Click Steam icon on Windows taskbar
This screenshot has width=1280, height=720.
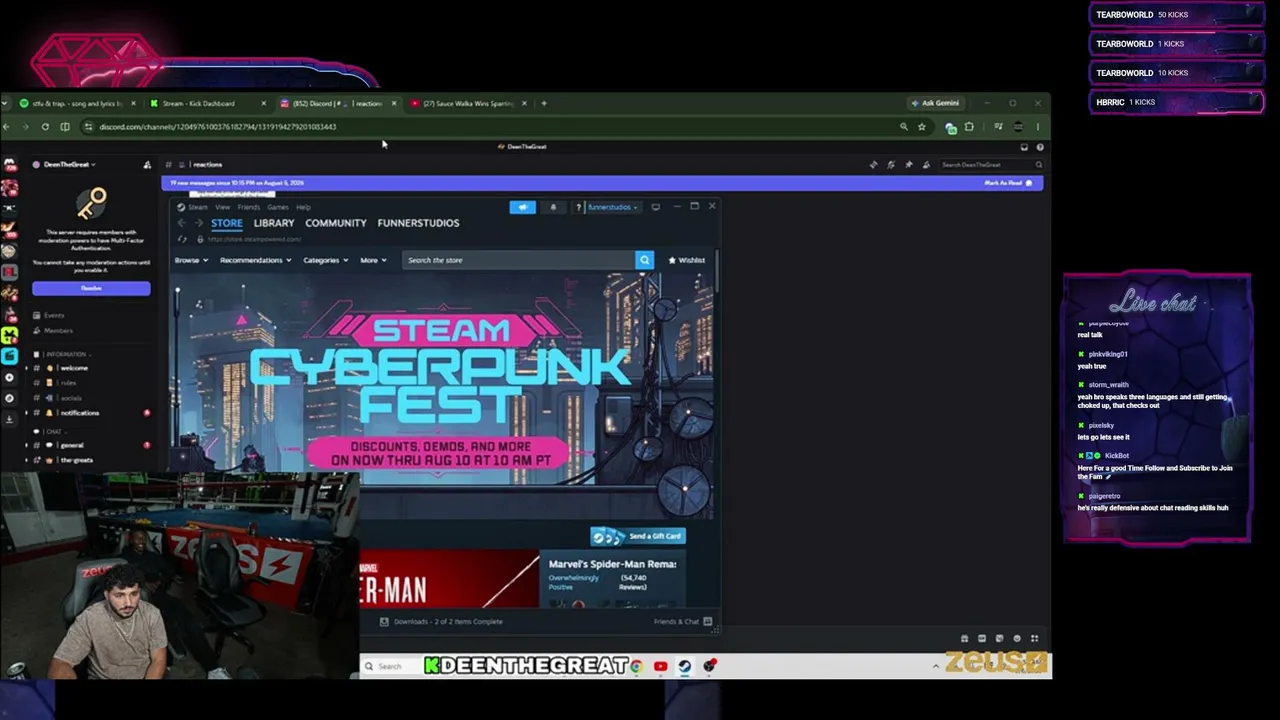pyautogui.click(x=685, y=666)
